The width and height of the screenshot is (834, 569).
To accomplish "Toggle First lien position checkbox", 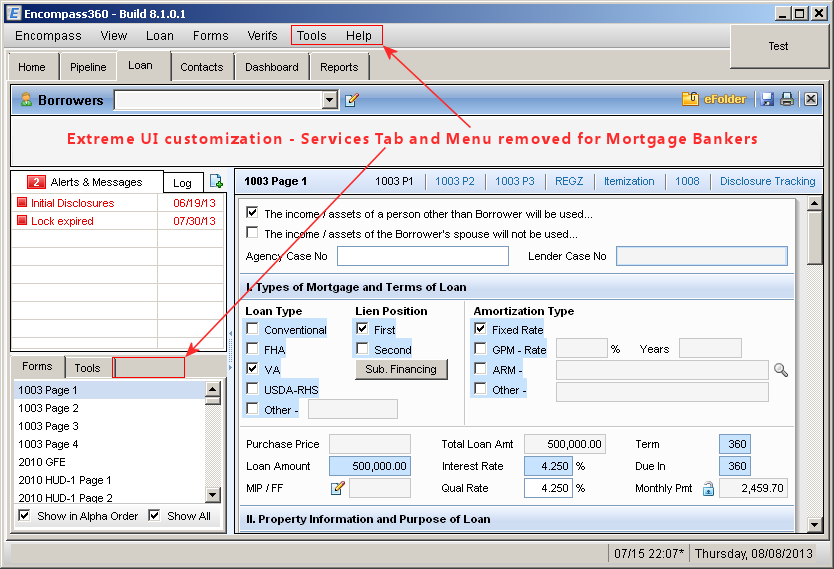I will 362,329.
